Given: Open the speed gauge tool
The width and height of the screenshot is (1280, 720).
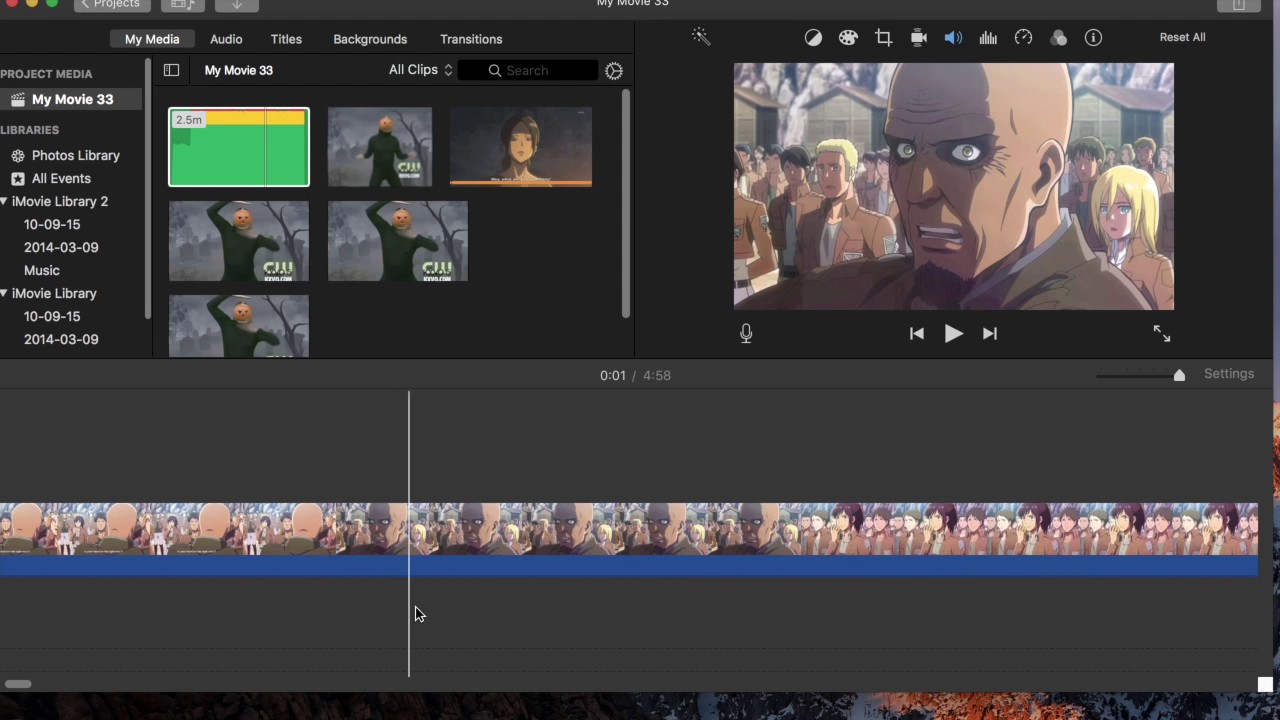Looking at the screenshot, I should tap(1023, 38).
